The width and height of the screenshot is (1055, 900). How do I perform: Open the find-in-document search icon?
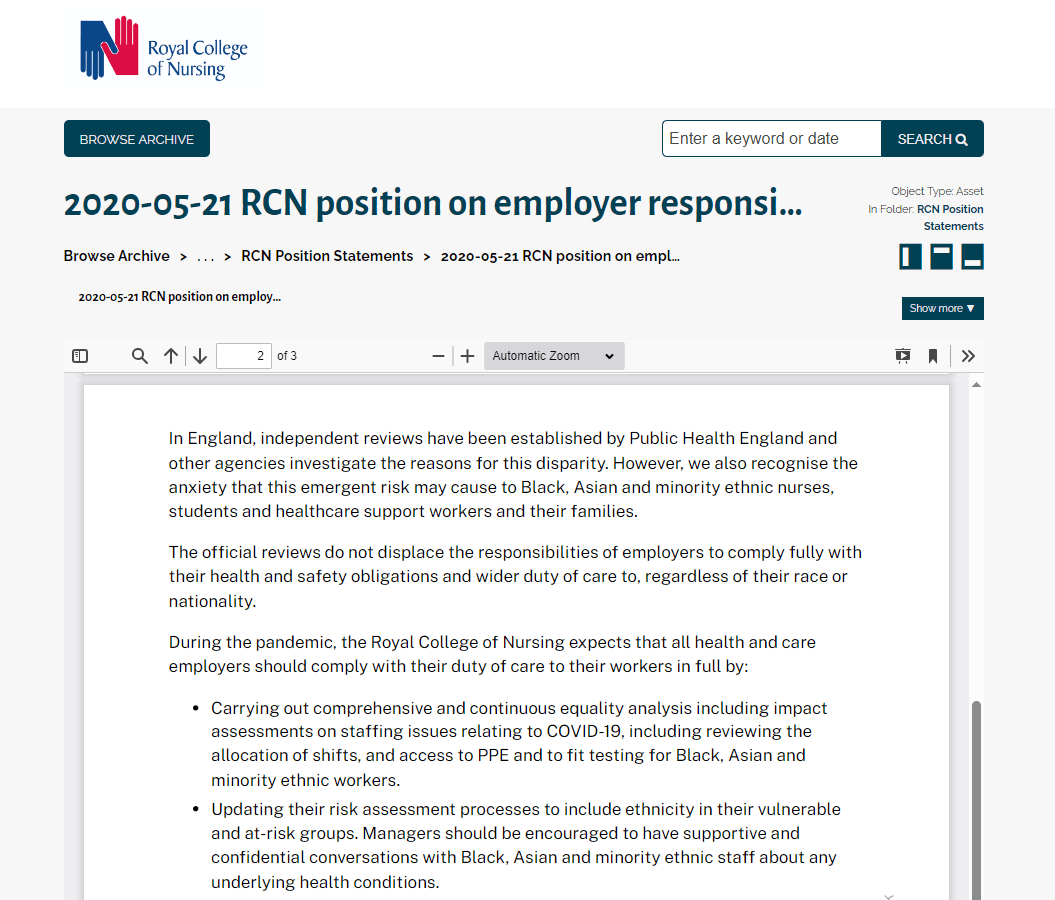click(x=140, y=356)
